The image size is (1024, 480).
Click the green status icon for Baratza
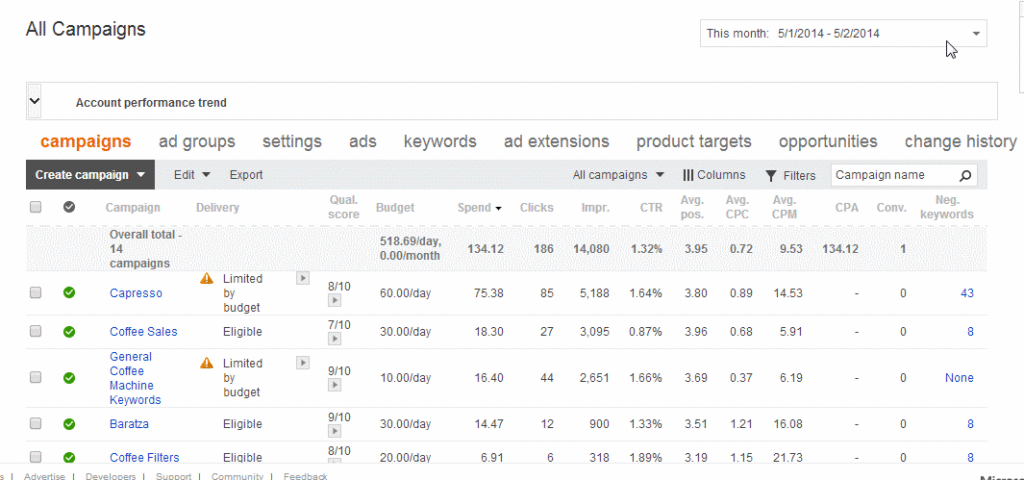(69, 424)
